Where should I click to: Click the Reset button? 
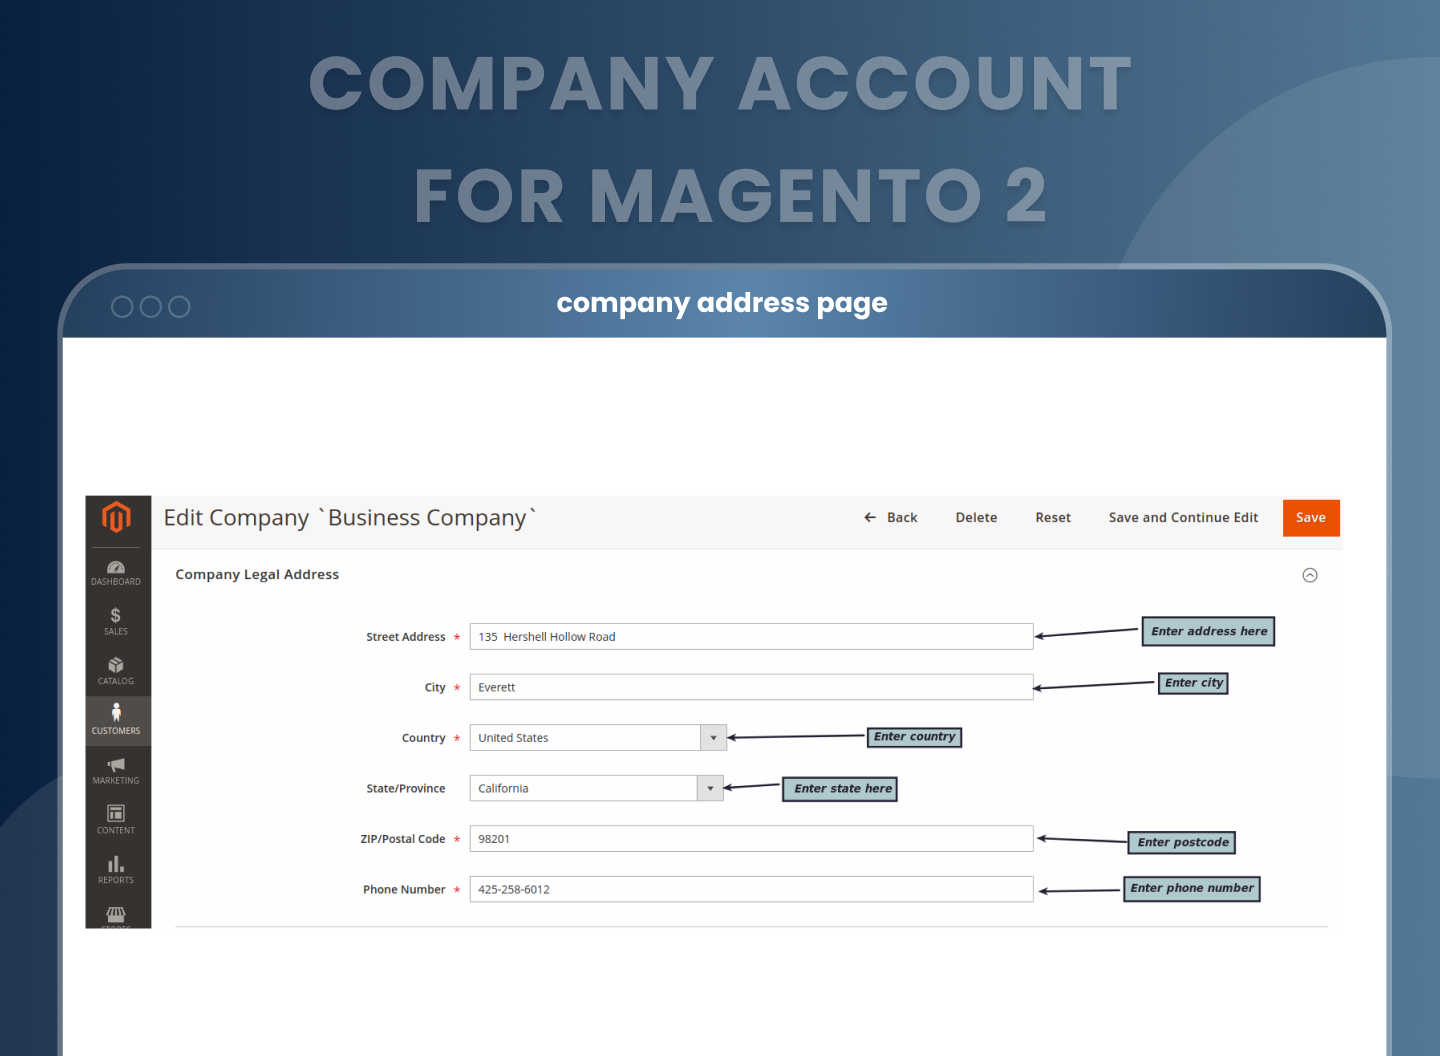tap(1053, 518)
